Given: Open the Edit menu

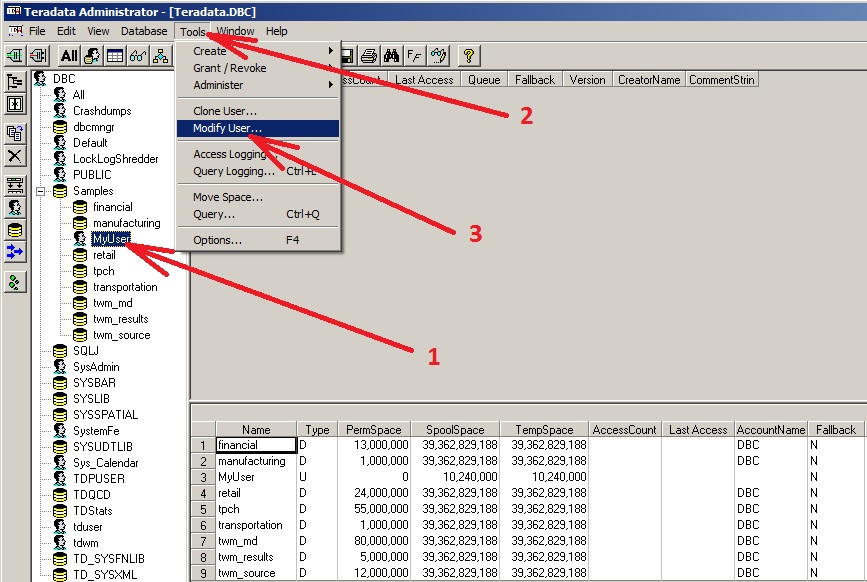Looking at the screenshot, I should [66, 31].
